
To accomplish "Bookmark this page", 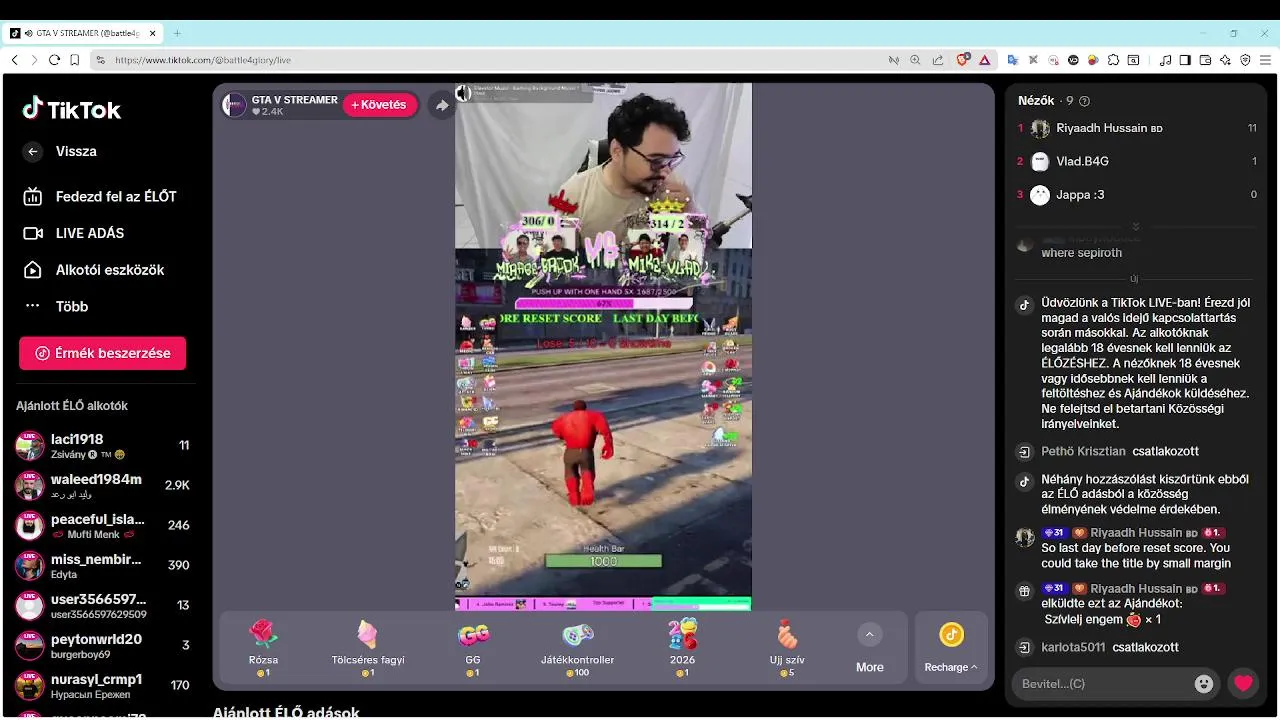I will click(x=75, y=60).
